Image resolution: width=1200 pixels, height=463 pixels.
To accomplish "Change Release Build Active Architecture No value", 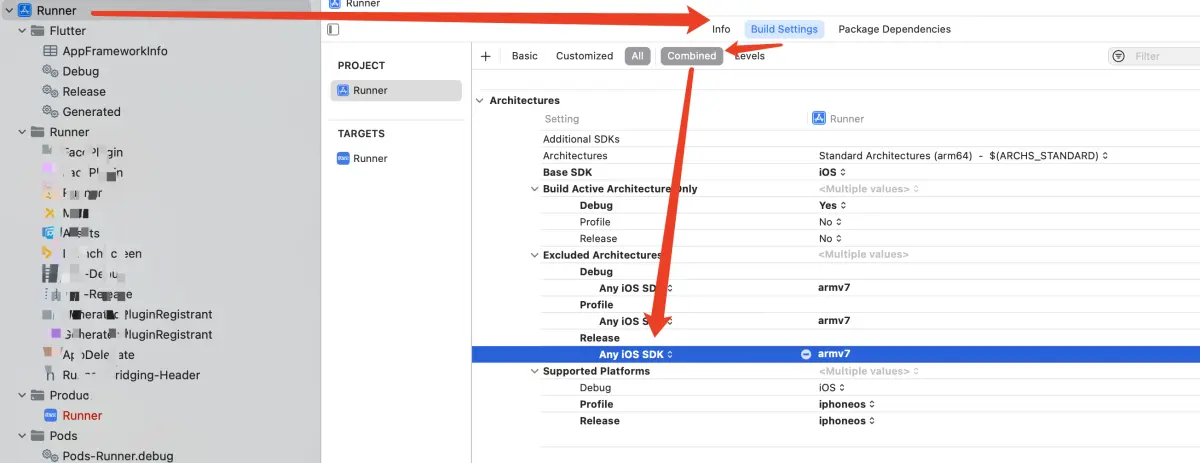I will click(x=830, y=239).
